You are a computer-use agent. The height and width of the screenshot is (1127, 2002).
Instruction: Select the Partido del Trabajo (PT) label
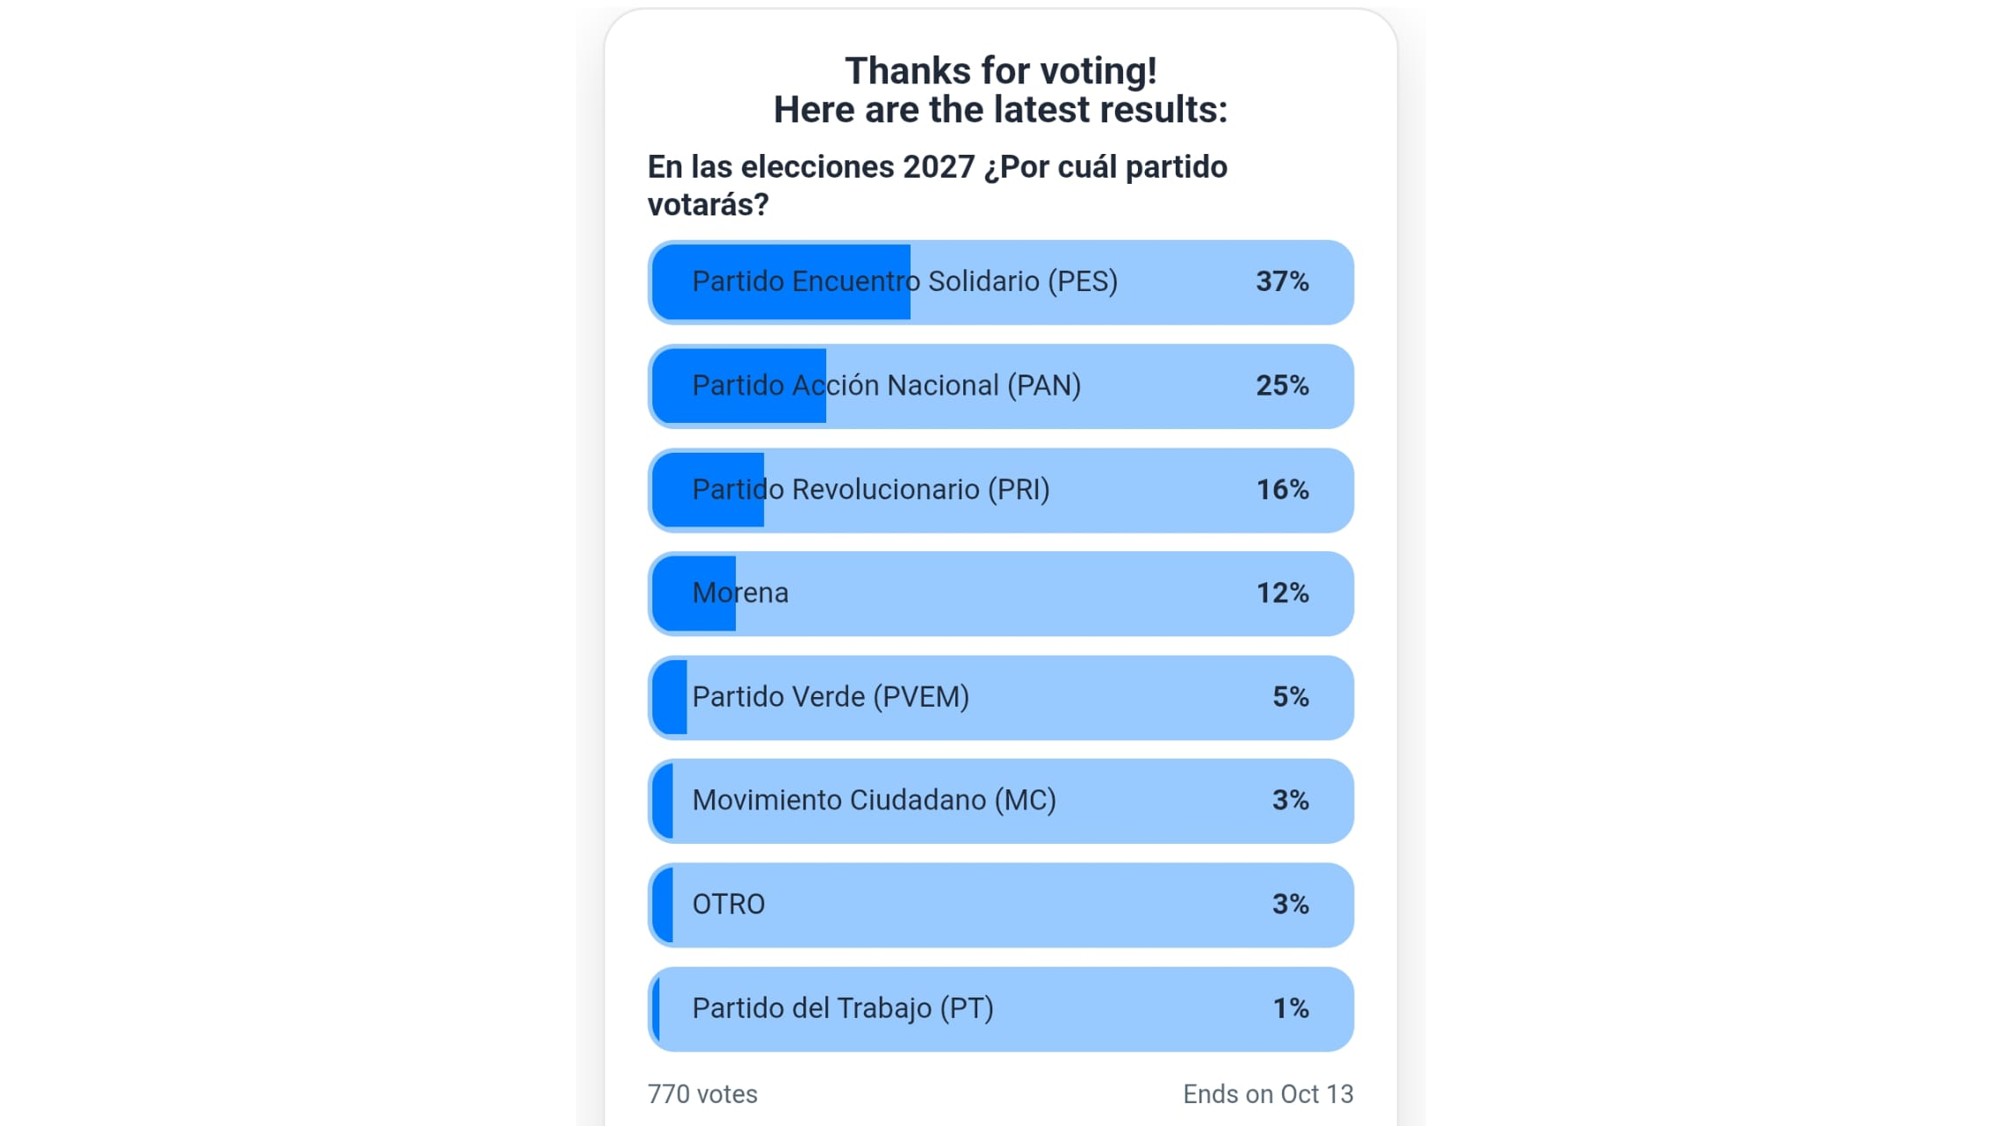[842, 1009]
